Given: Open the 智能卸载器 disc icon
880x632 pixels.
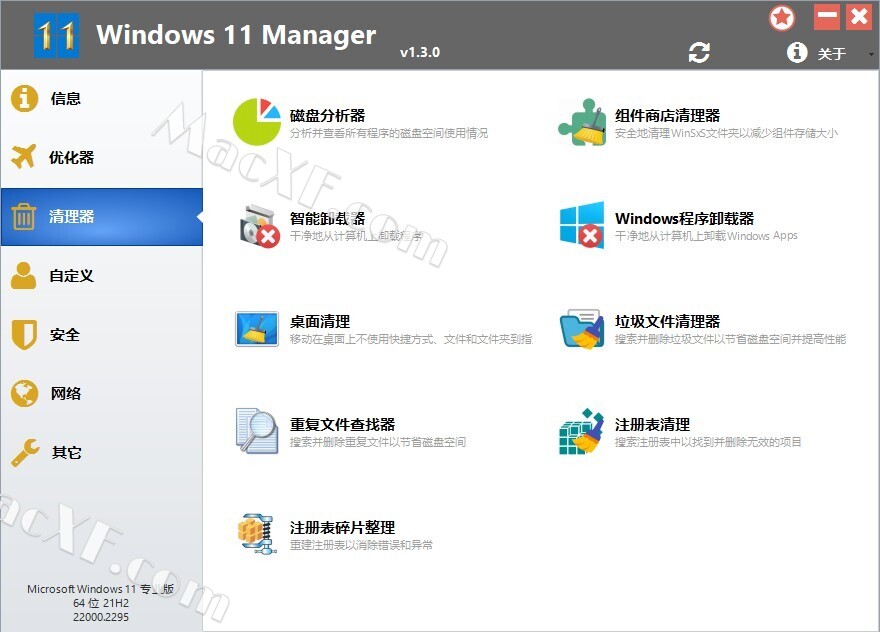Looking at the screenshot, I should [x=259, y=226].
